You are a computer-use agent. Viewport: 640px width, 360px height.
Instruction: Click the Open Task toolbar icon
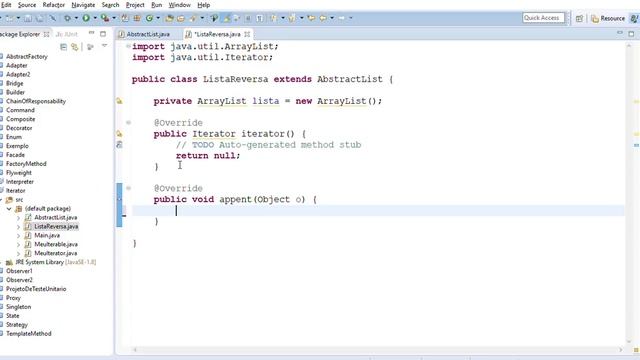181,18
